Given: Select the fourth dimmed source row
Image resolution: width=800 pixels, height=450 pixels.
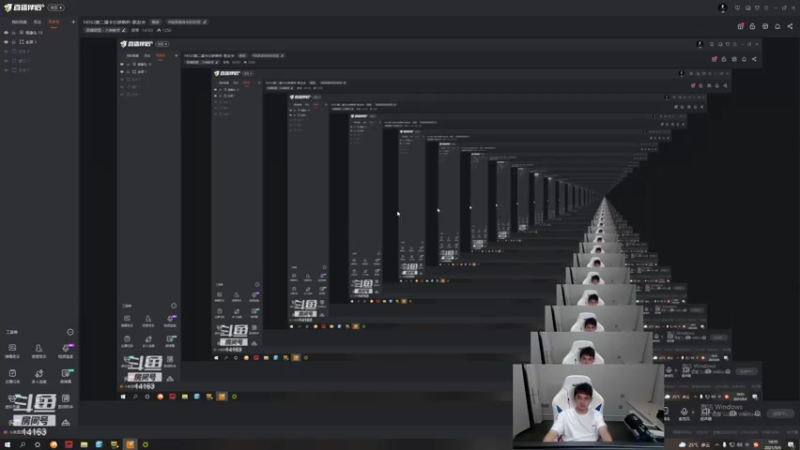Looking at the screenshot, I should [x=39, y=61].
